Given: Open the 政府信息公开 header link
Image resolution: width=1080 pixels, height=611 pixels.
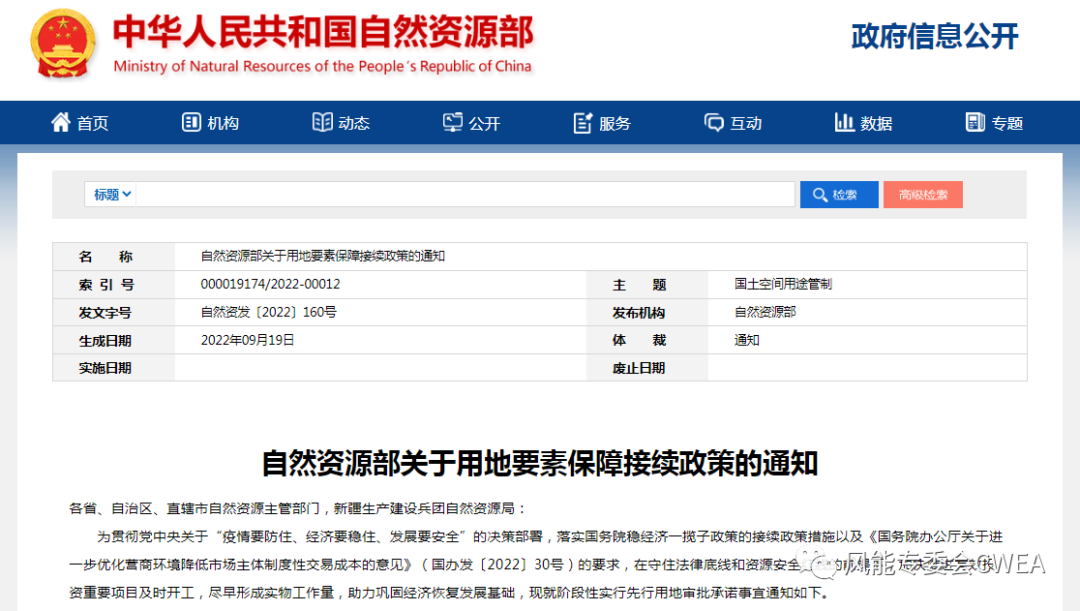Looking at the screenshot, I should click(934, 37).
